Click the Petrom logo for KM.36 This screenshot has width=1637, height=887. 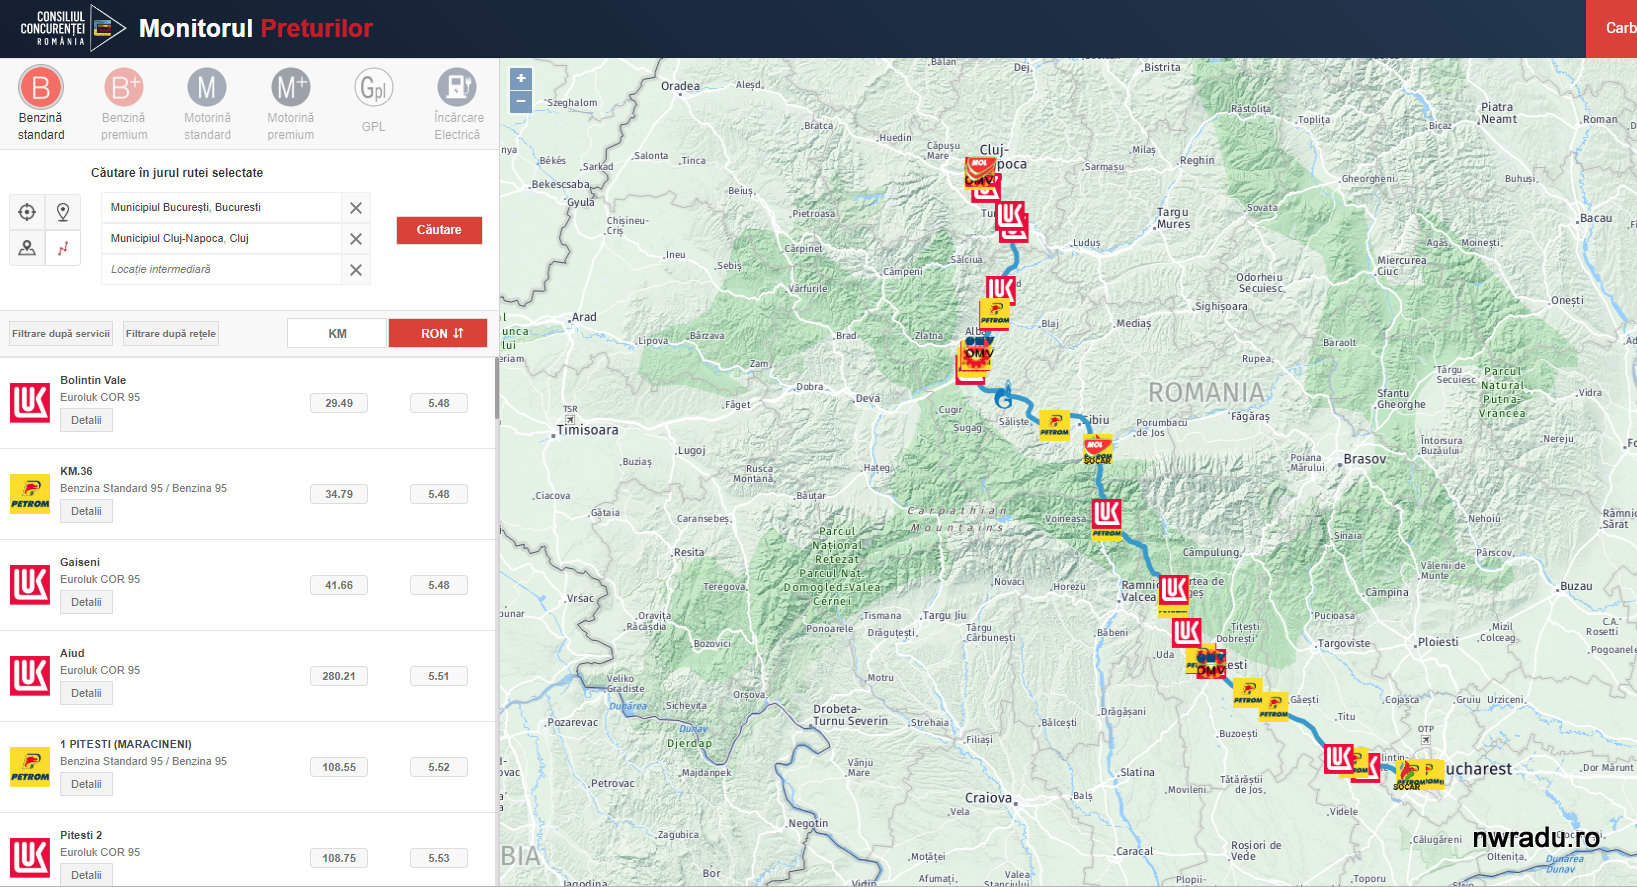(x=30, y=494)
